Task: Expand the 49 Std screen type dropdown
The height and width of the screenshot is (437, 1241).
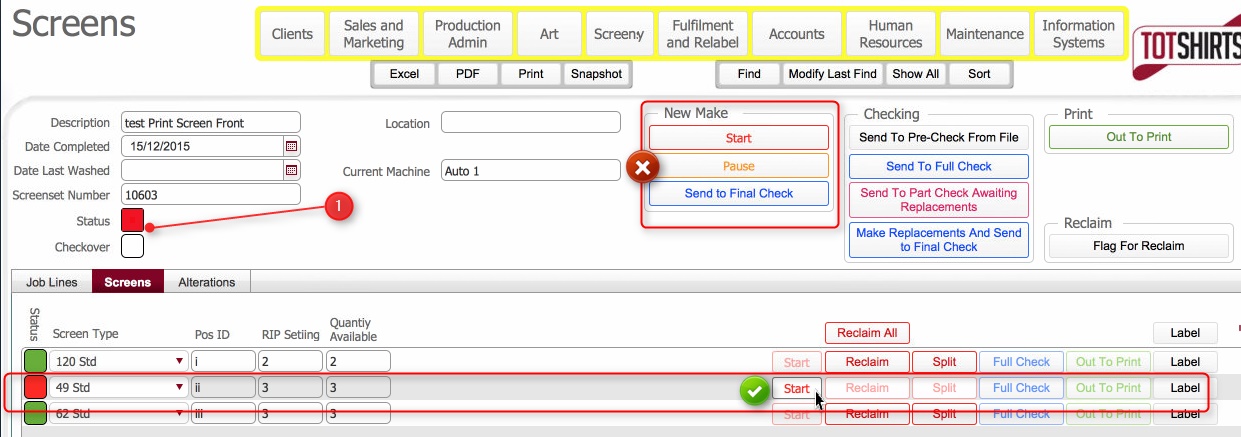Action: [180, 388]
